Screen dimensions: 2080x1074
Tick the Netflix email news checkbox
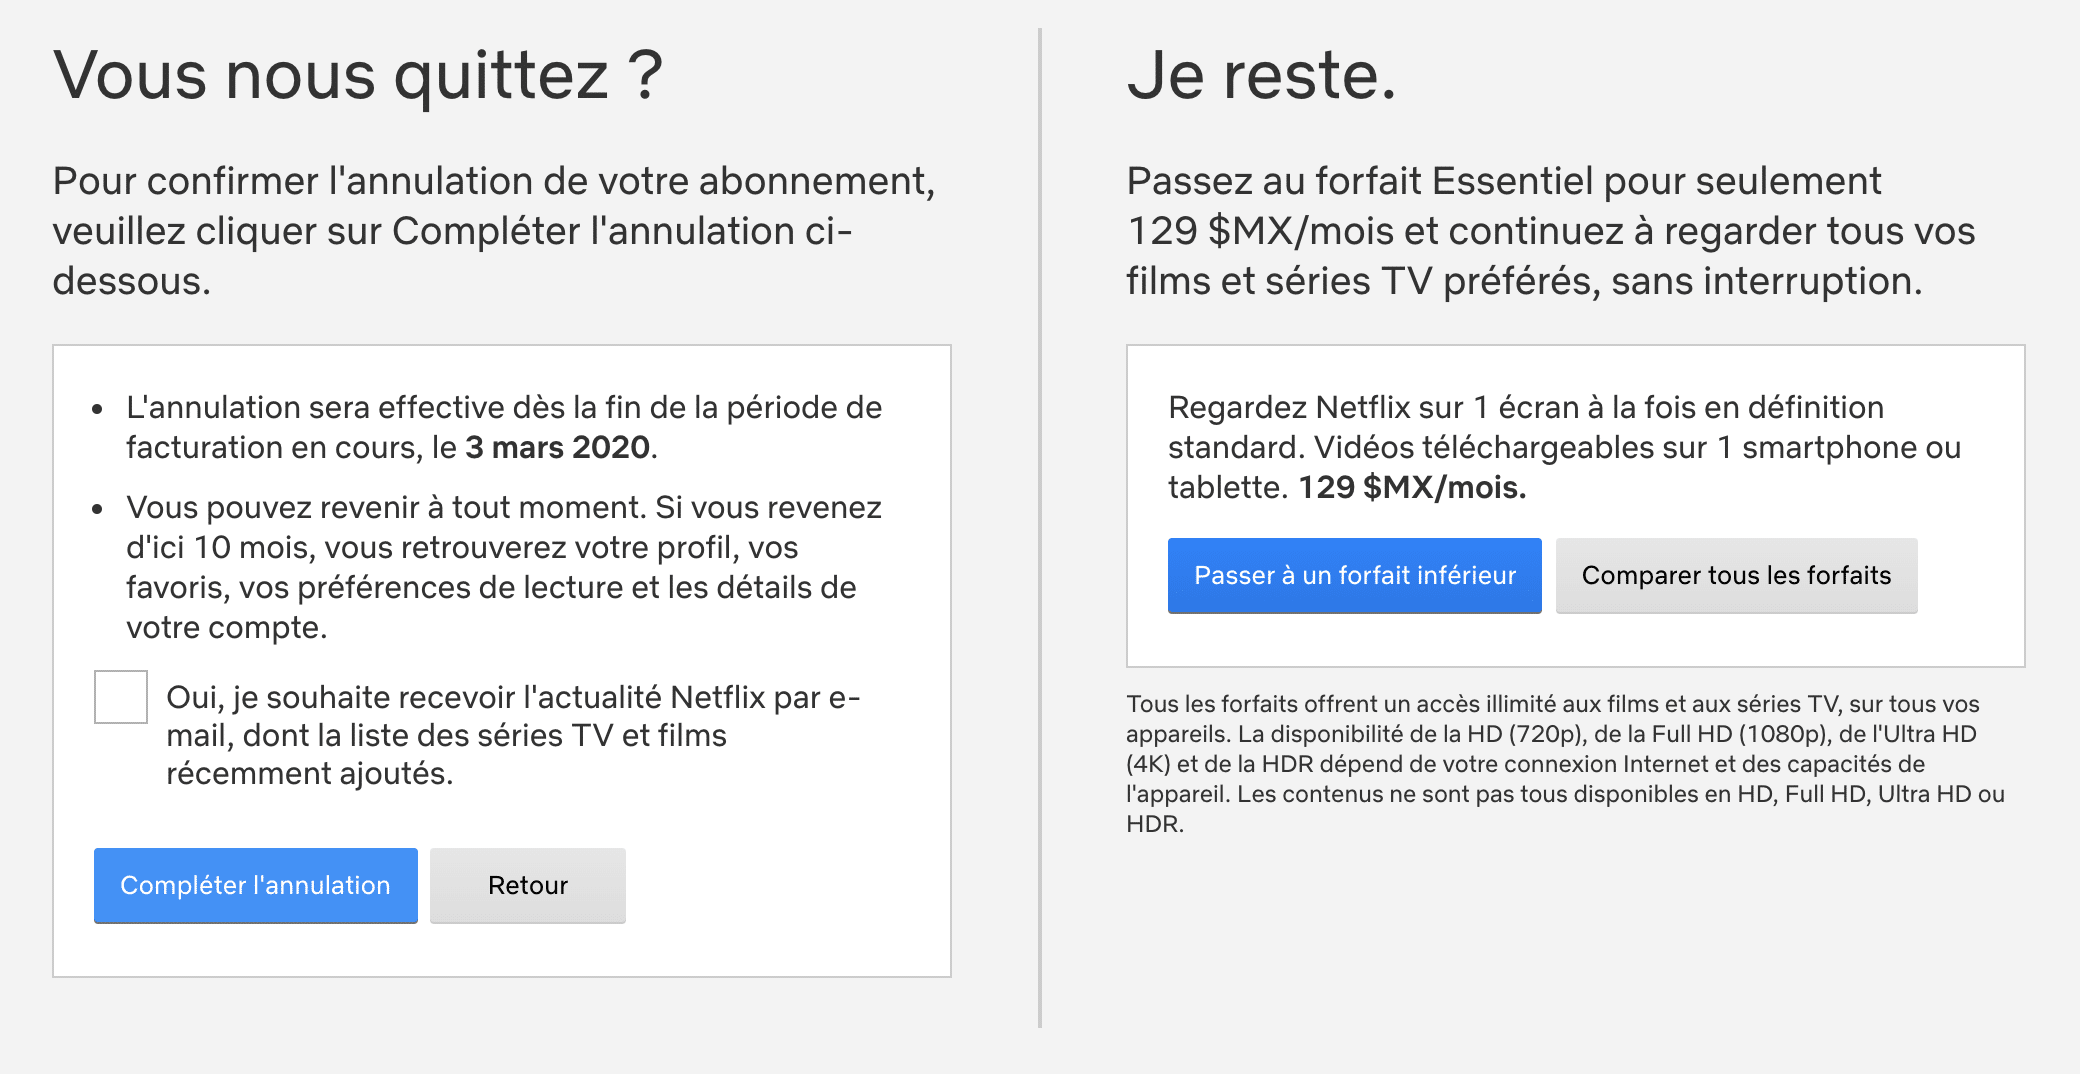[121, 697]
